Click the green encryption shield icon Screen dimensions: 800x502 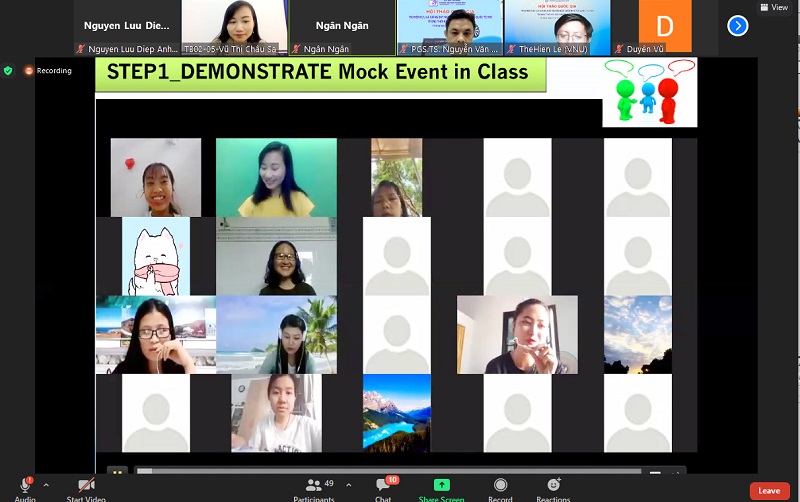[8, 71]
